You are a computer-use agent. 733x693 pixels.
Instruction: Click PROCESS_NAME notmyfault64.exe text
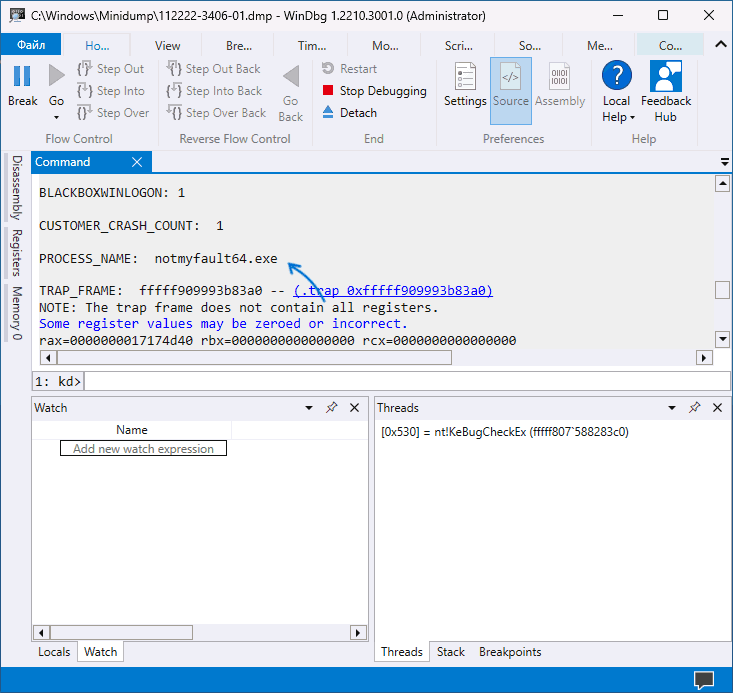click(x=158, y=259)
